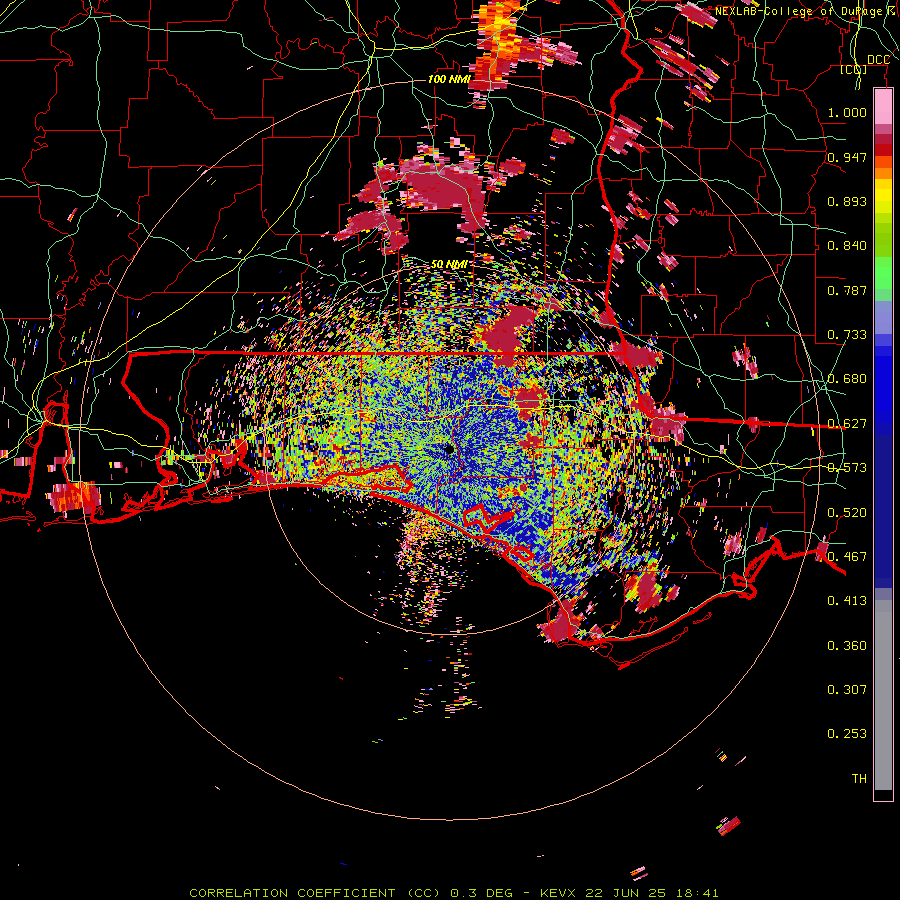Click the TH label on the legend
900x900 pixels.
click(859, 779)
